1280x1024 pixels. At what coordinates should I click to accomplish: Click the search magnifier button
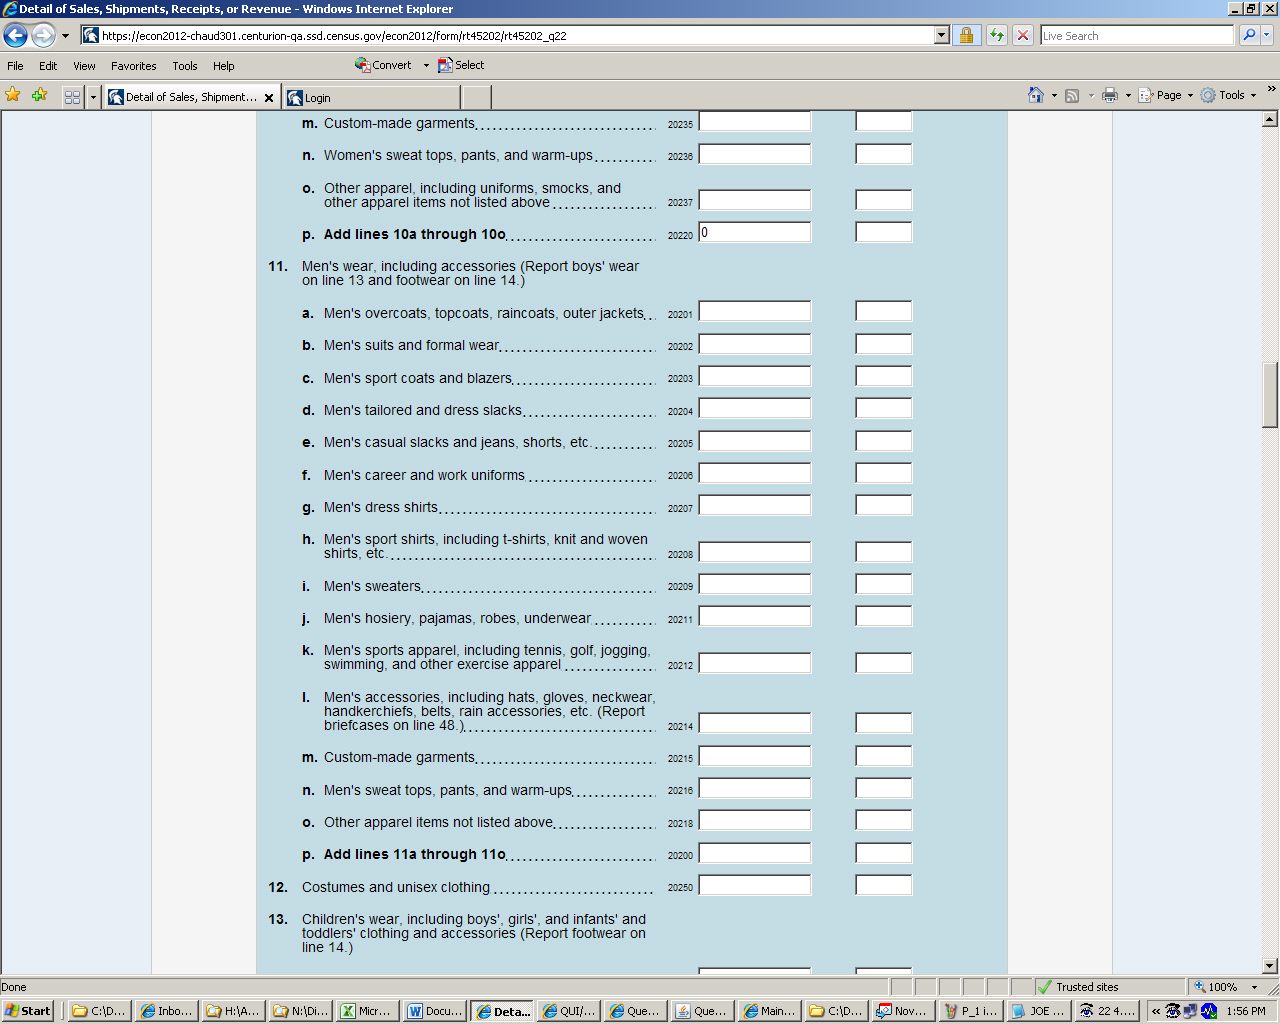click(1248, 35)
